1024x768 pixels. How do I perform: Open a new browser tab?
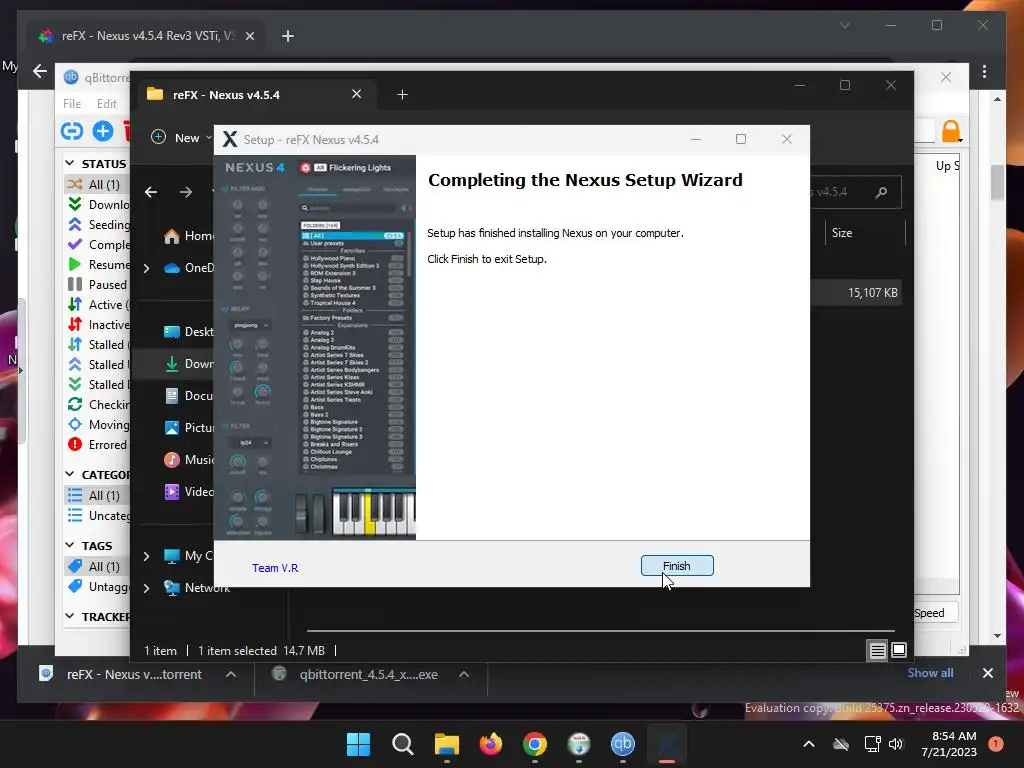point(288,36)
